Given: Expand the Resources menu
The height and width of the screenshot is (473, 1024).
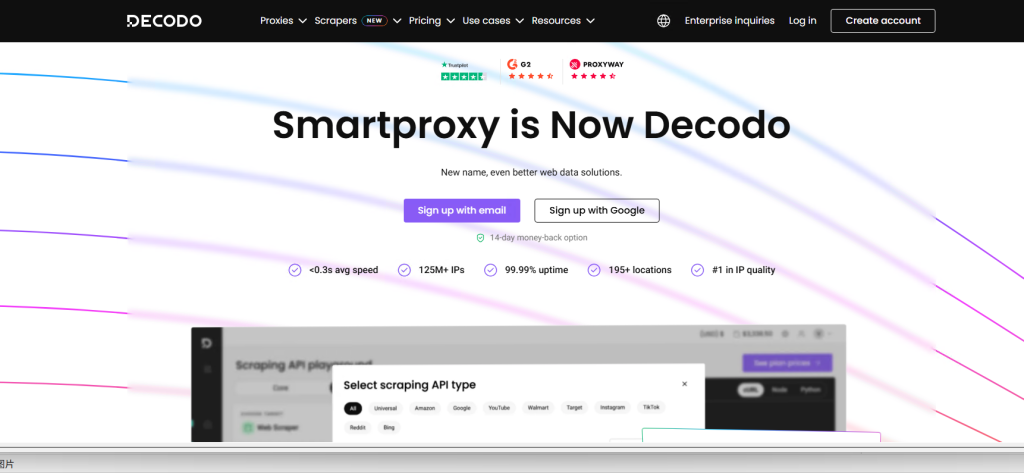Looking at the screenshot, I should 563,21.
